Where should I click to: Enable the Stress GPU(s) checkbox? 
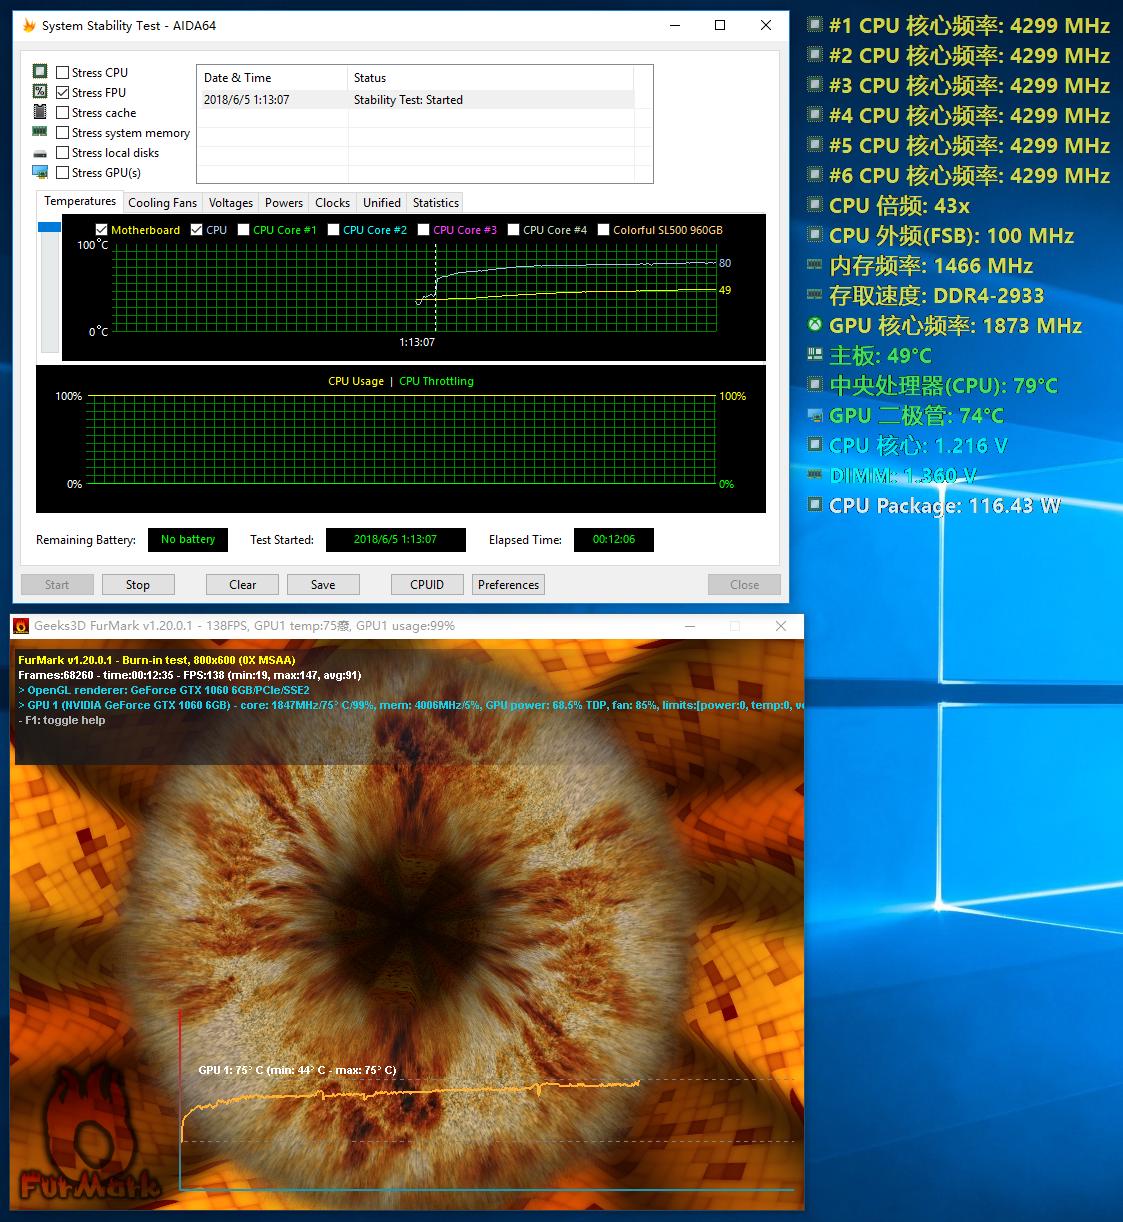pyautogui.click(x=63, y=172)
